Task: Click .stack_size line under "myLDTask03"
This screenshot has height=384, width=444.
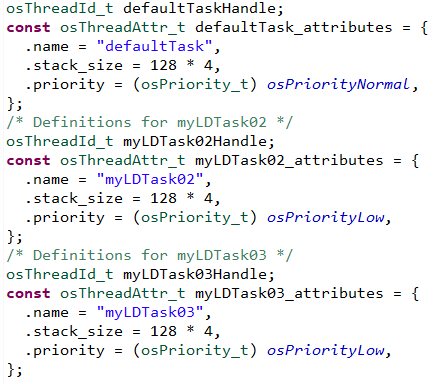Action: tap(123, 331)
